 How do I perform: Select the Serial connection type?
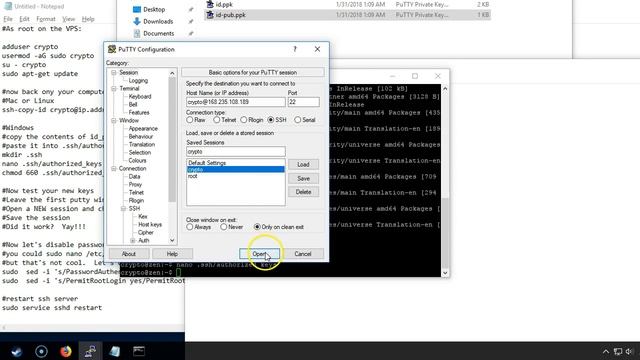pos(298,120)
